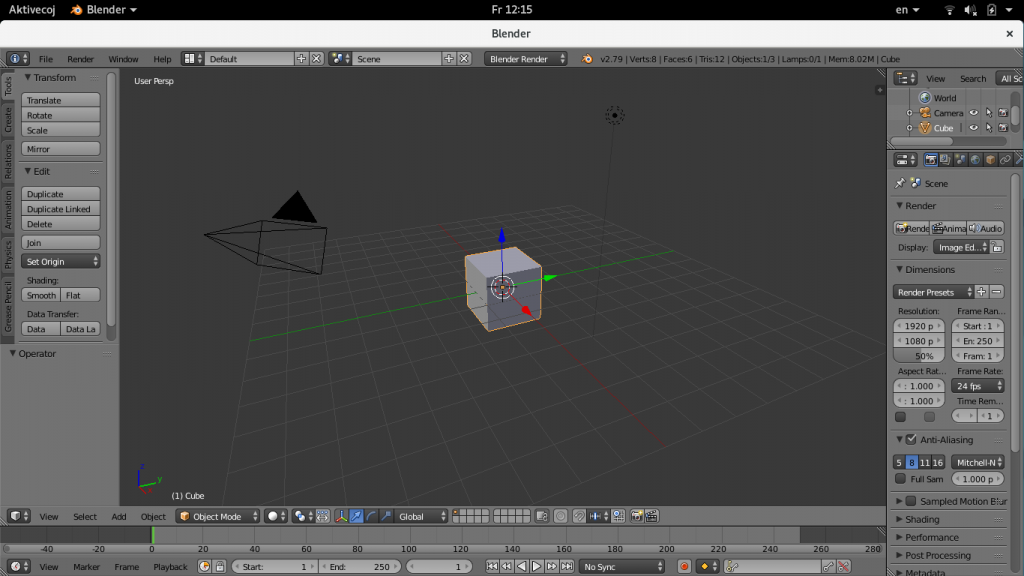Open the timeline Playback menu
The width and height of the screenshot is (1024, 576).
(170, 566)
